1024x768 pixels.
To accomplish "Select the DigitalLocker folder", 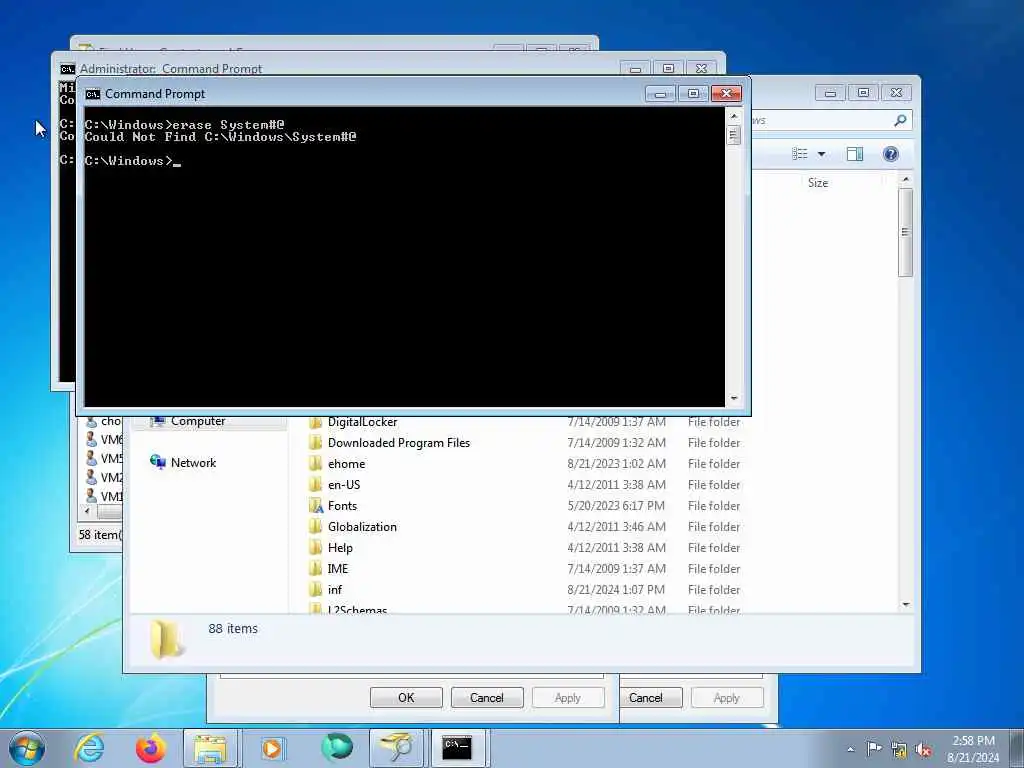I will 362,422.
